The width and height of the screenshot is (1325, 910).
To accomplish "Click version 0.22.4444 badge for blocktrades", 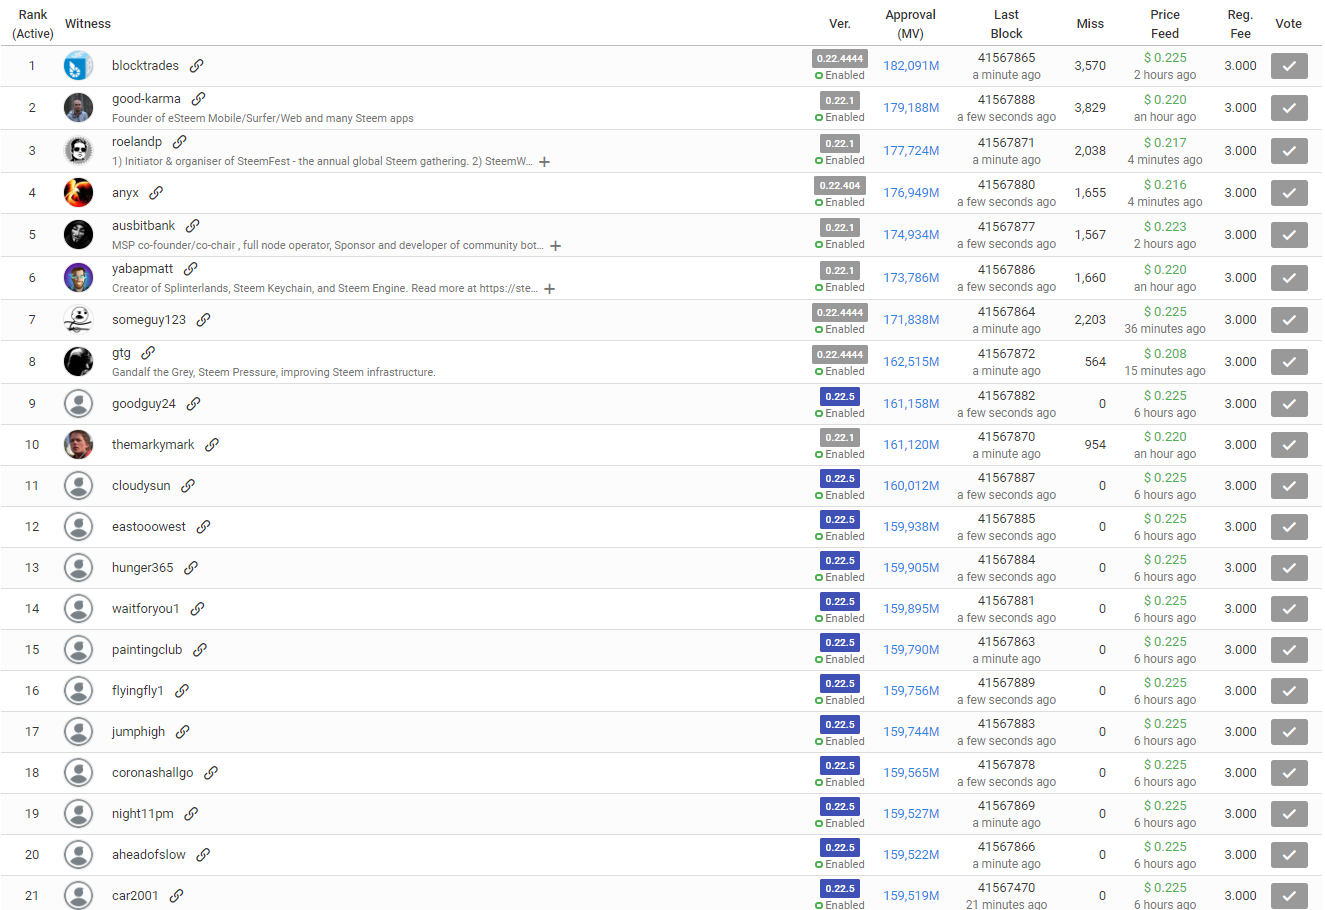I will tap(840, 58).
